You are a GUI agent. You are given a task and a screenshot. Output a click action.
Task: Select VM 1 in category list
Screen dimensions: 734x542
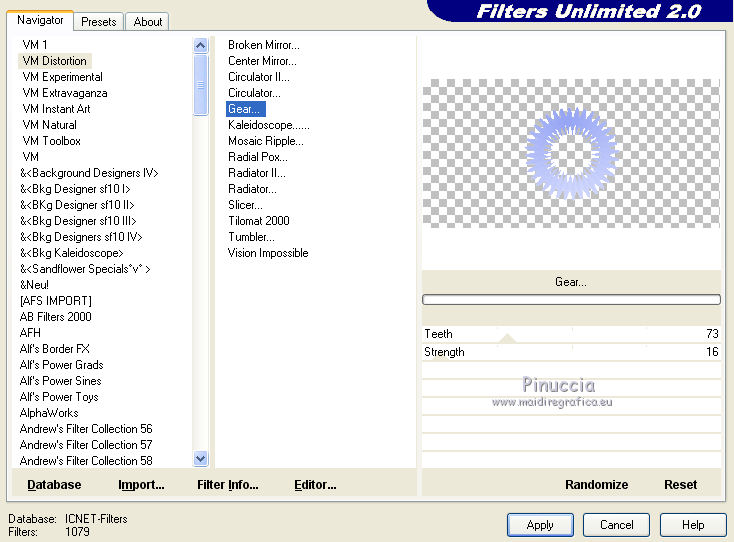pos(35,45)
